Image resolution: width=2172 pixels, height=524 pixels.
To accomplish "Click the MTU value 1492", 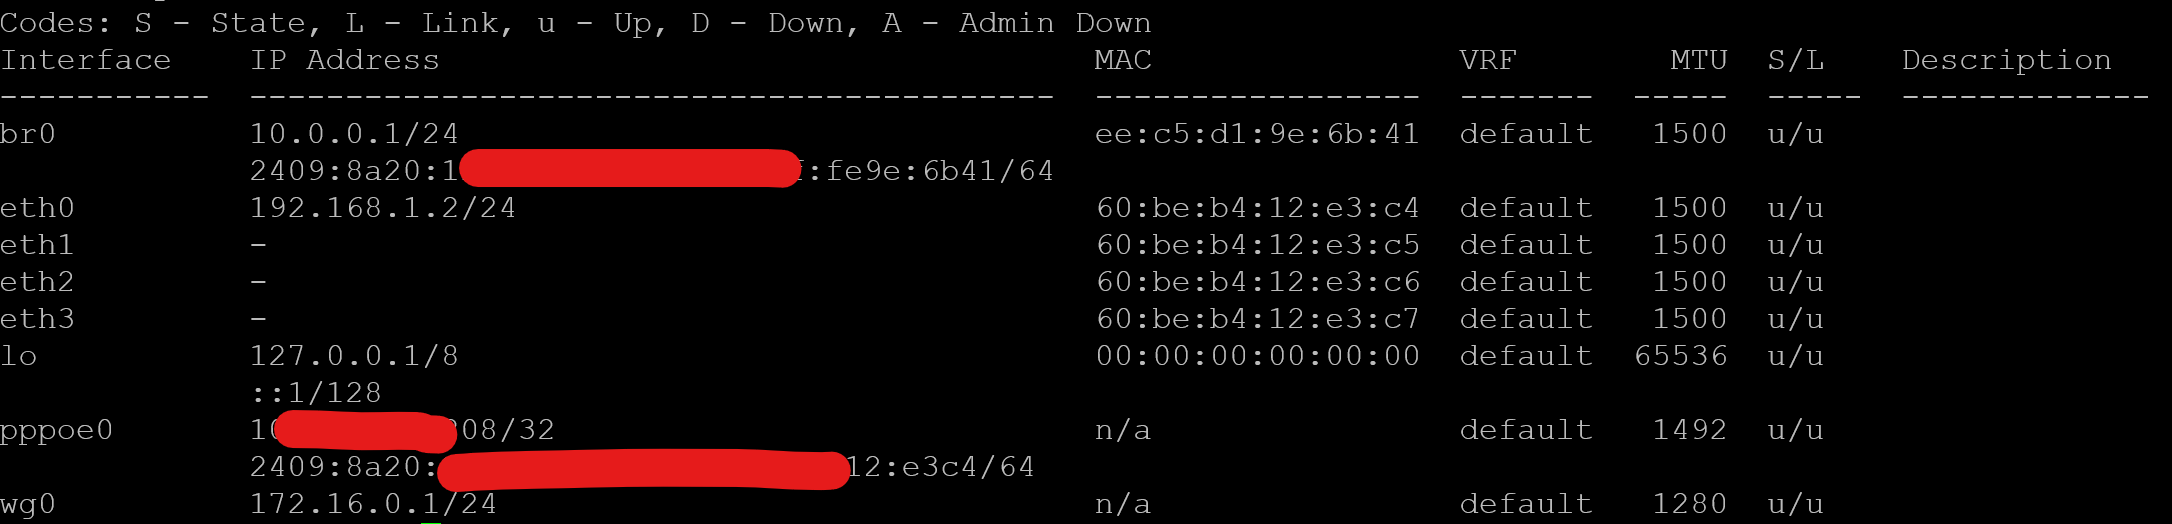I will coord(1689,430).
